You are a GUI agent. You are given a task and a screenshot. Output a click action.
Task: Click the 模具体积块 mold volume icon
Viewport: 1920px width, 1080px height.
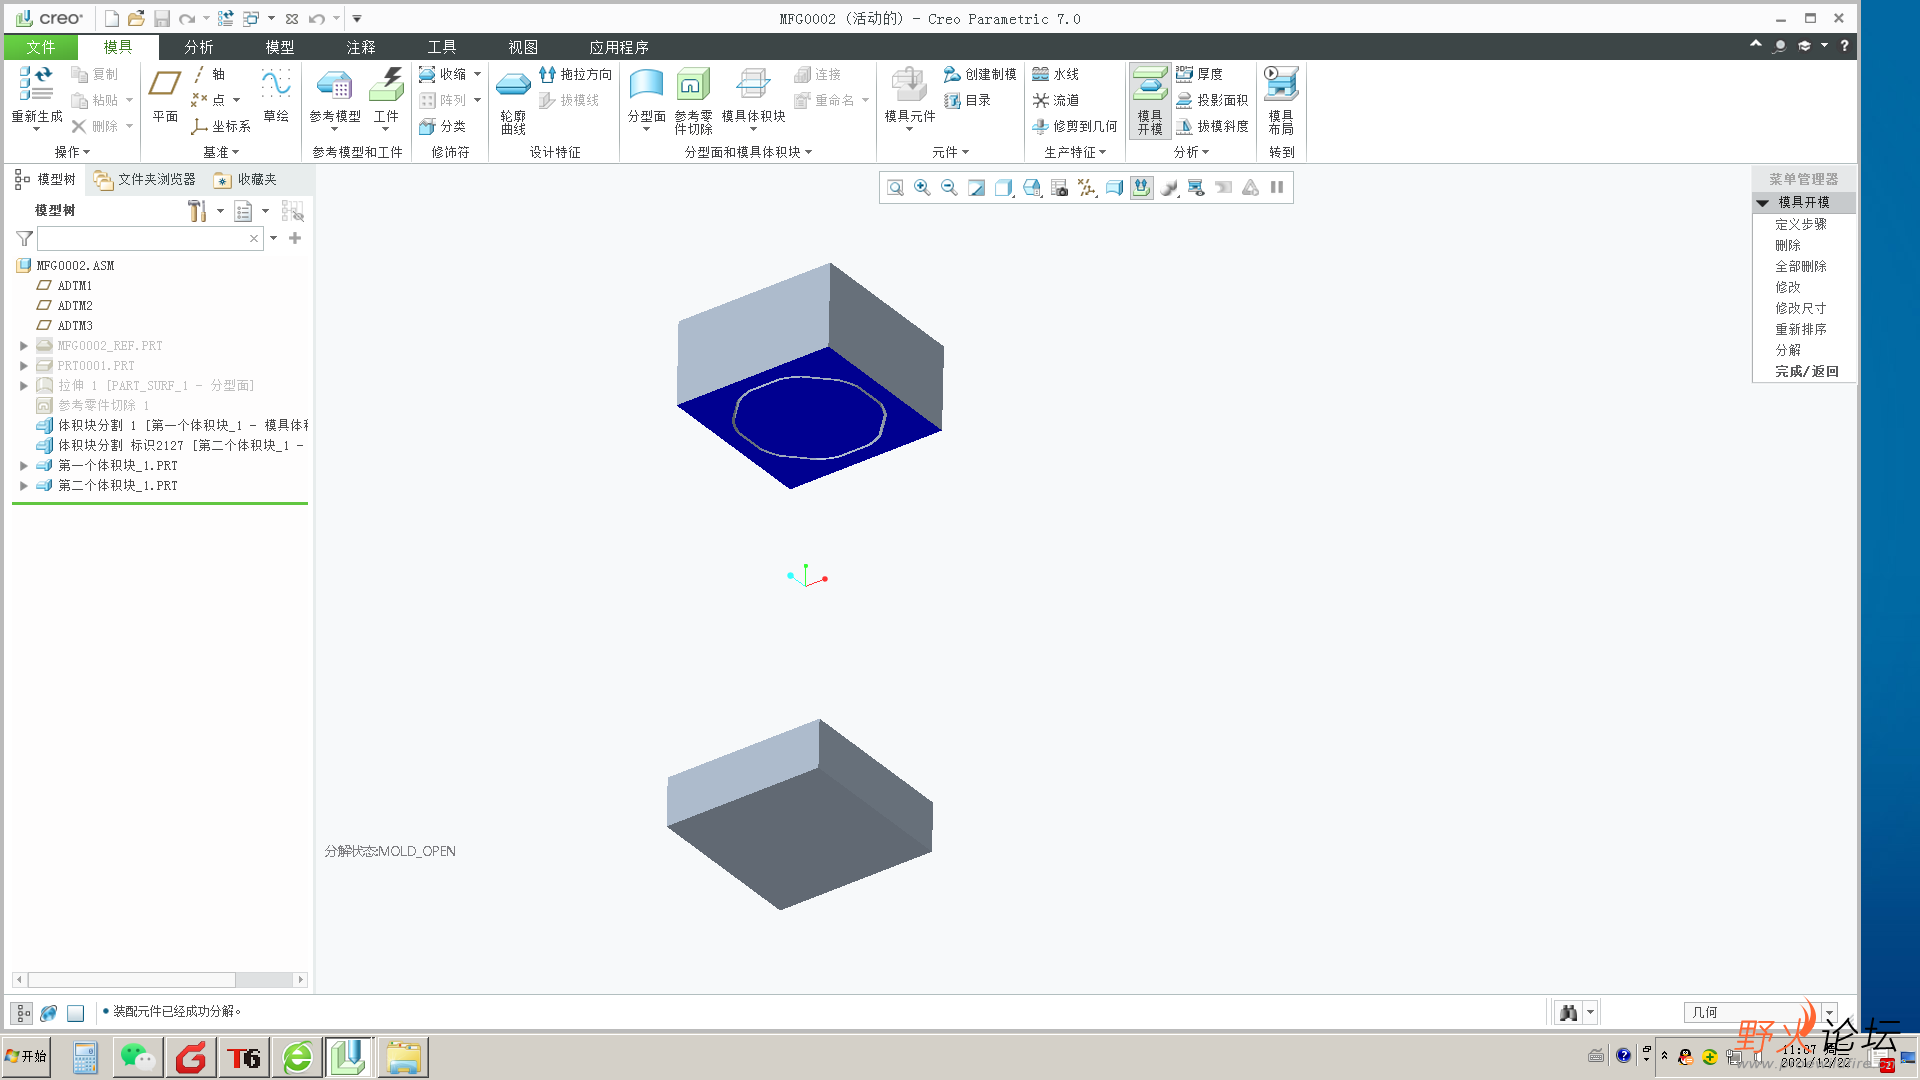[753, 85]
